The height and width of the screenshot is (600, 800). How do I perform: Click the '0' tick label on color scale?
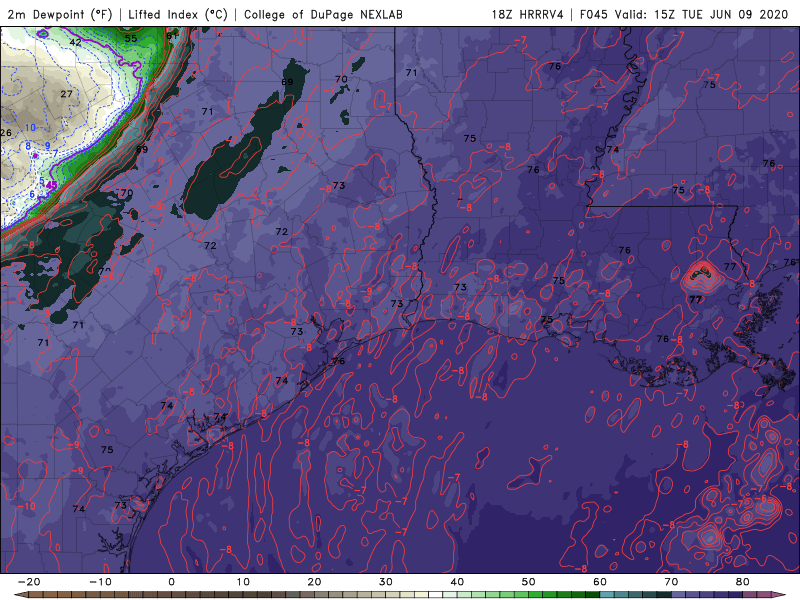click(171, 582)
